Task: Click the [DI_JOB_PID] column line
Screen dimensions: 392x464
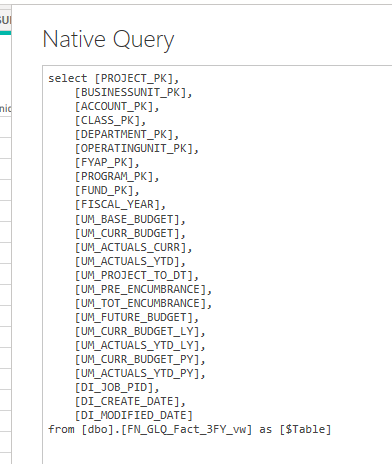Action: pos(117,388)
